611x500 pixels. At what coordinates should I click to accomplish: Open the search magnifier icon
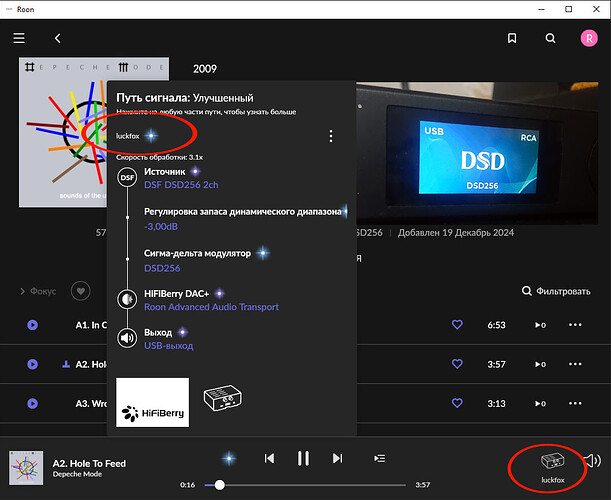[x=550, y=38]
